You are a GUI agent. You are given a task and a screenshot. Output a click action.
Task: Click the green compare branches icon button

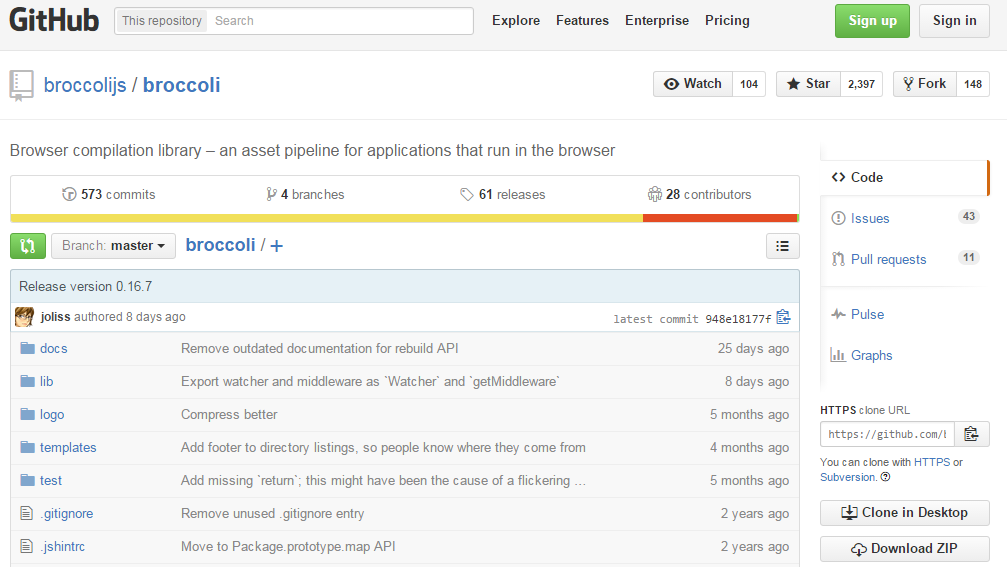[x=28, y=246]
